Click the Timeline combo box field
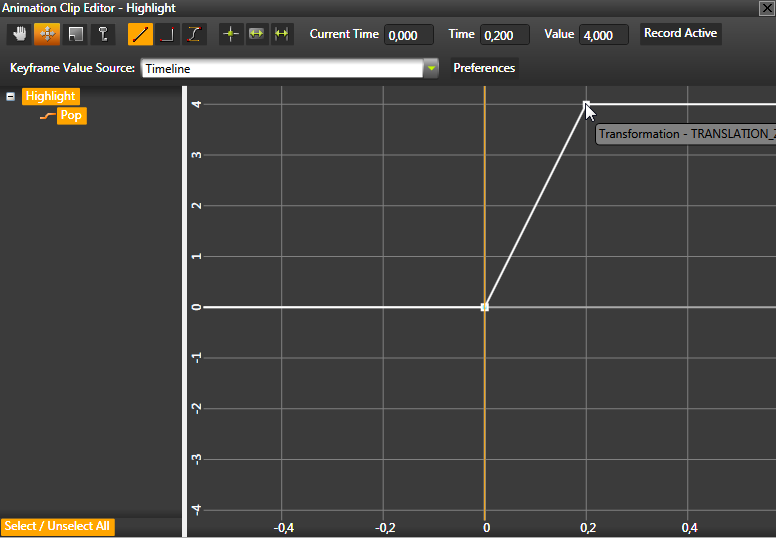This screenshot has height=538, width=776. point(280,69)
